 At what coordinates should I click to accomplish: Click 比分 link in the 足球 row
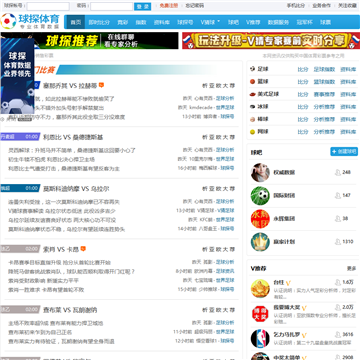pyautogui.click(x=303, y=69)
